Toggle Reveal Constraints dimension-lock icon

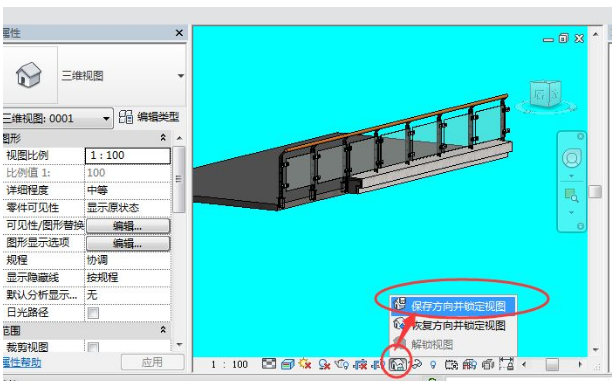tap(506, 364)
